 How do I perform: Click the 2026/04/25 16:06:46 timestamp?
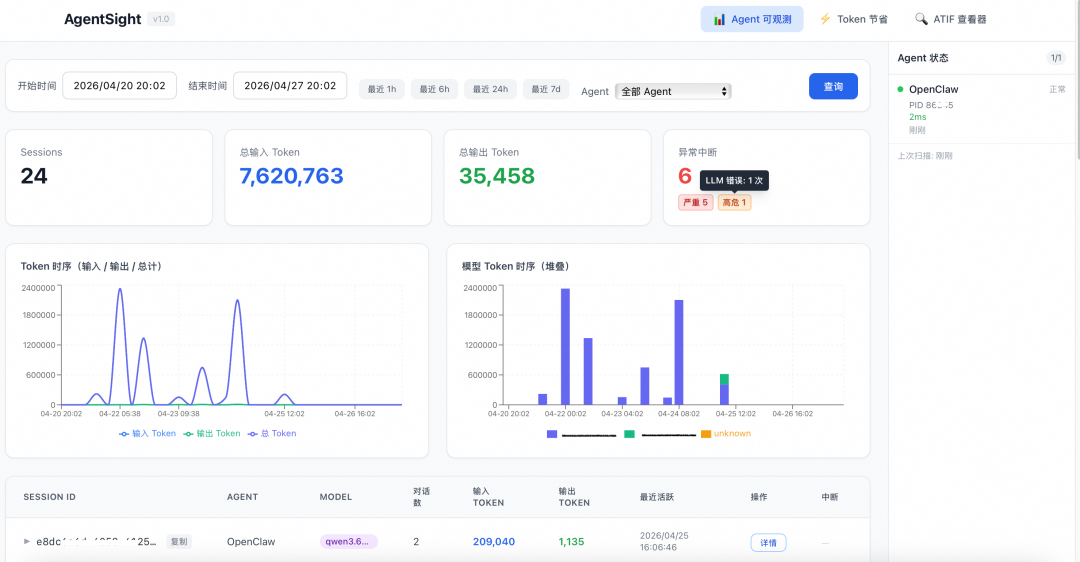[x=663, y=541]
